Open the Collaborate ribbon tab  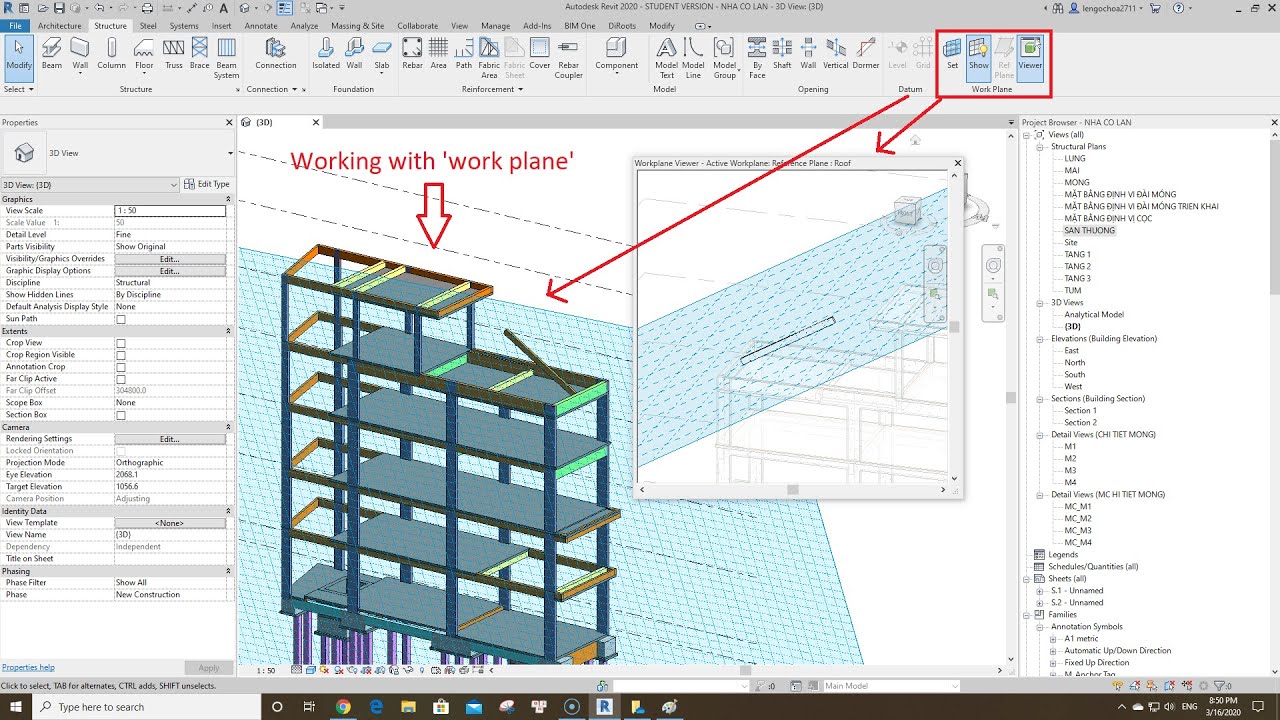(x=418, y=26)
